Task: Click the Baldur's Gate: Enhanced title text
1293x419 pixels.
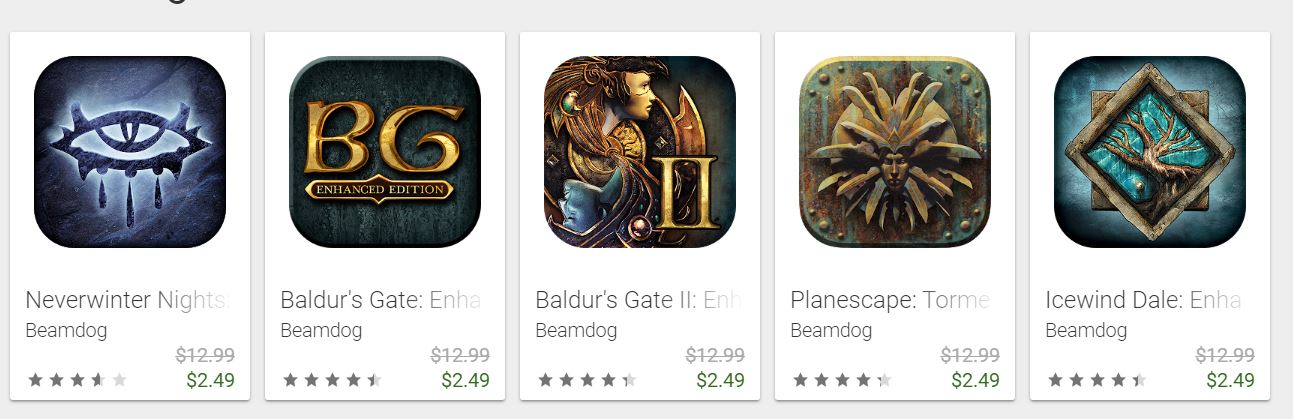Action: click(x=381, y=300)
